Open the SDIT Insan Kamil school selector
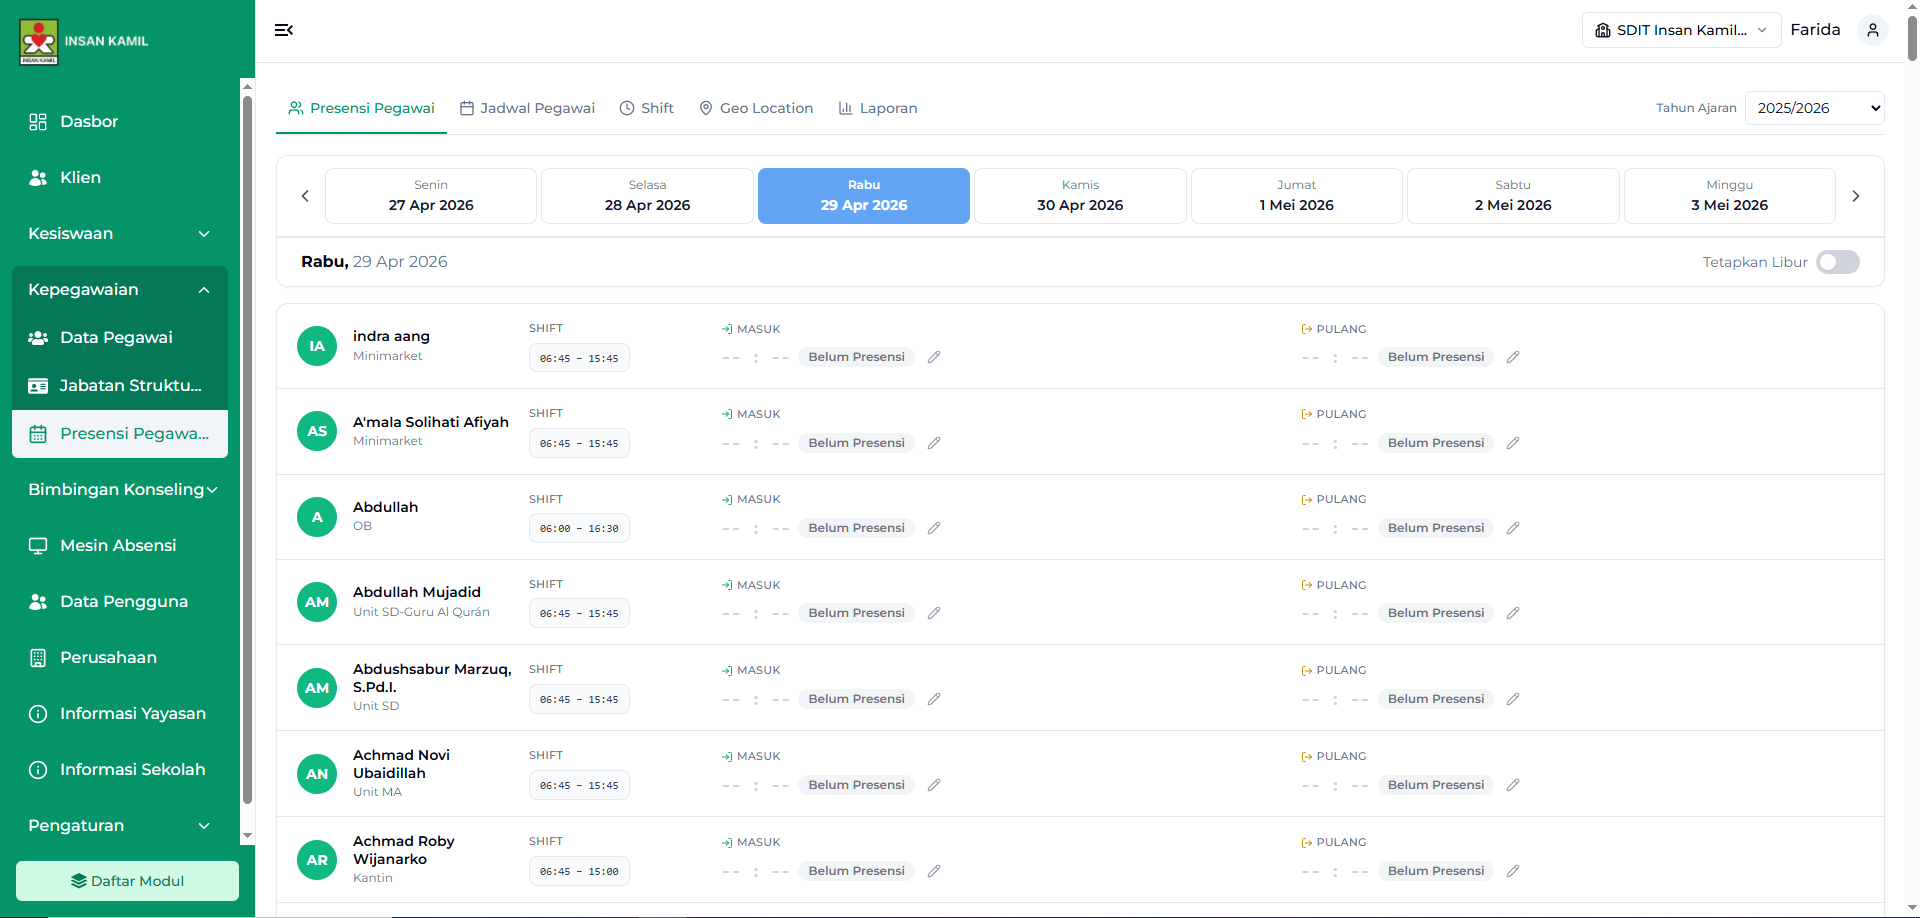 [x=1681, y=30]
